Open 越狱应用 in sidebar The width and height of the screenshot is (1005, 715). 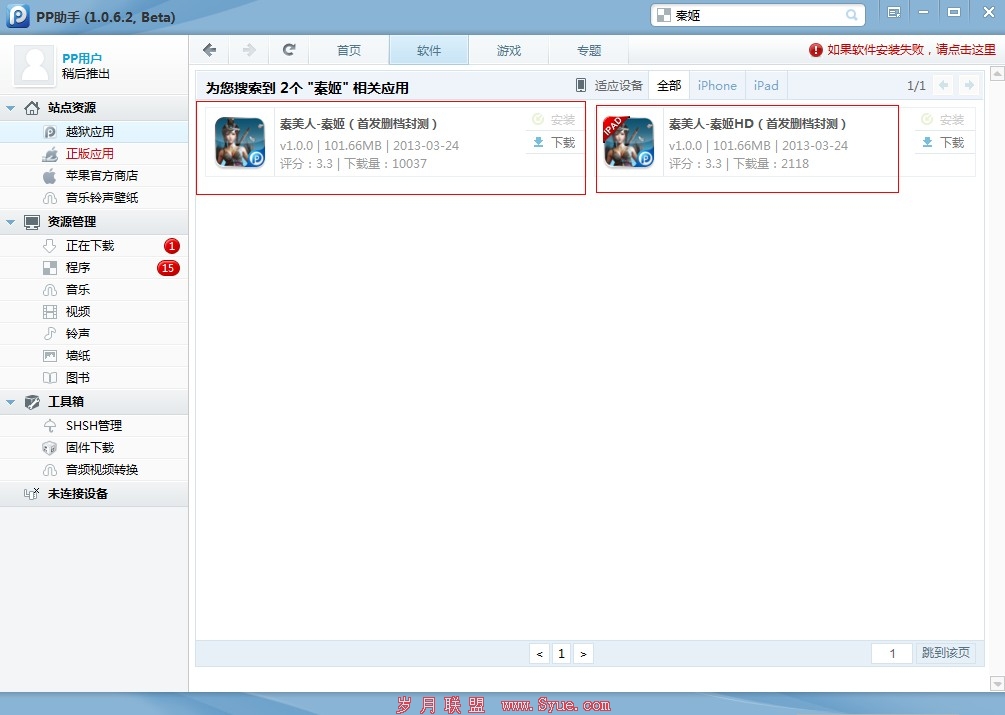click(x=94, y=131)
